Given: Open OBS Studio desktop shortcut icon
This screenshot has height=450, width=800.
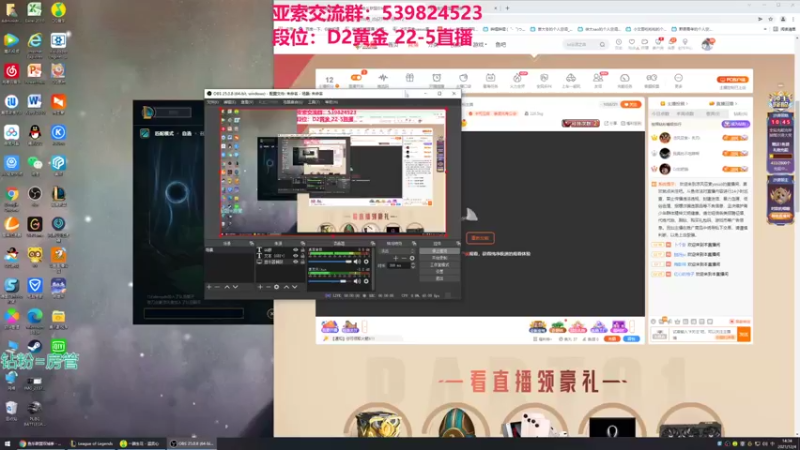Looking at the screenshot, I should point(35,193).
